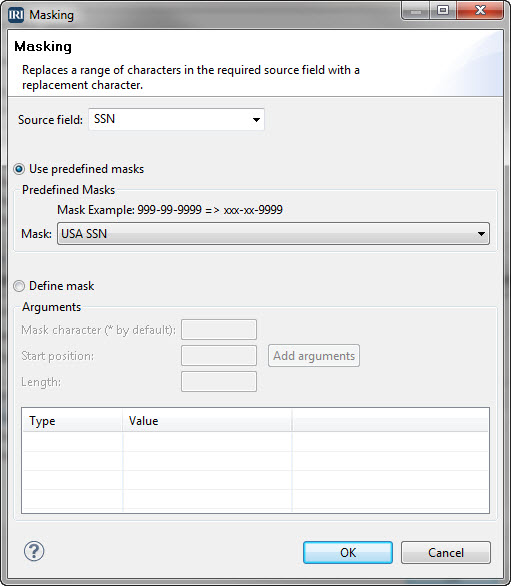
Task: Maximize the Masking dialog window
Action: tap(443, 10)
